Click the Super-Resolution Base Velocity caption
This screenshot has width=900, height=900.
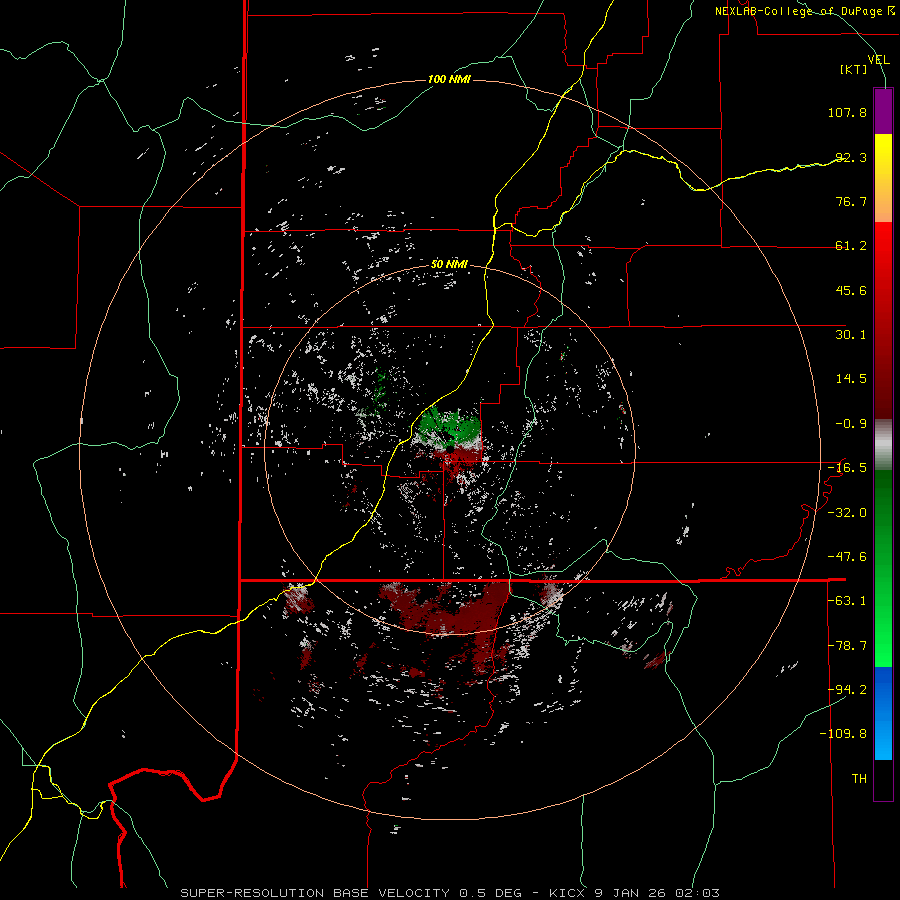click(450, 893)
